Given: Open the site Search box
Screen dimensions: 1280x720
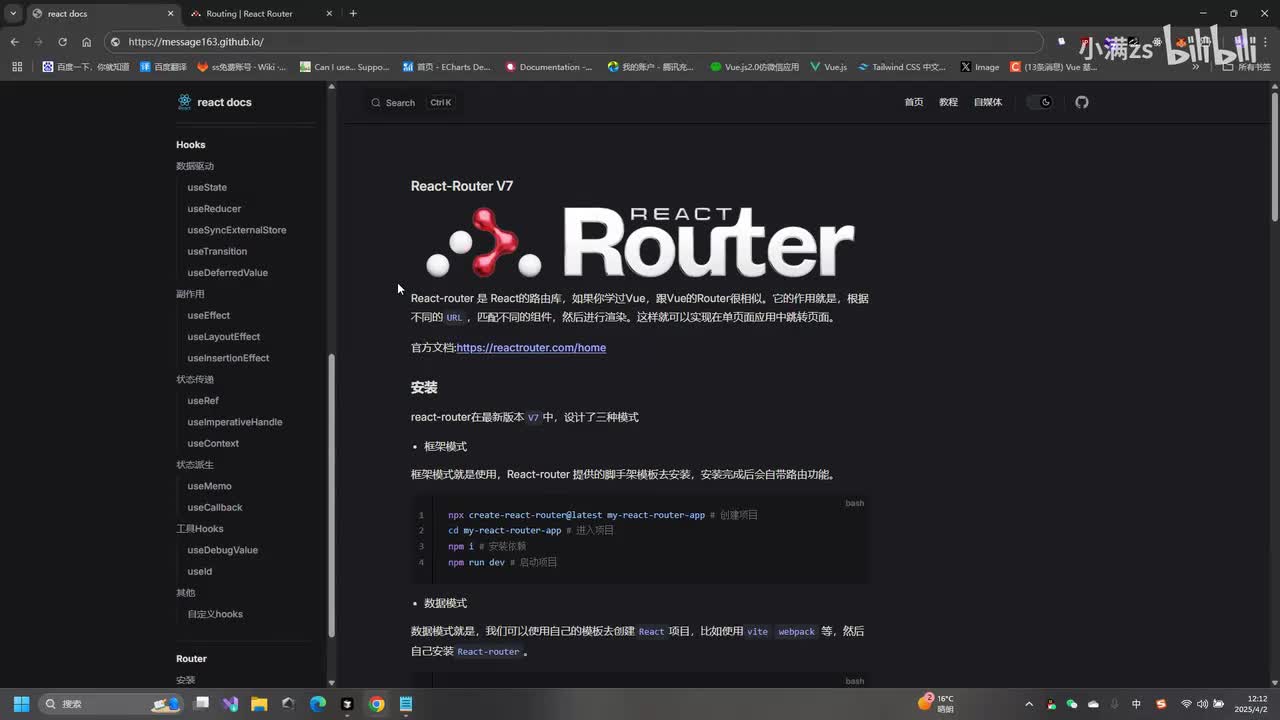Looking at the screenshot, I should tap(412, 102).
